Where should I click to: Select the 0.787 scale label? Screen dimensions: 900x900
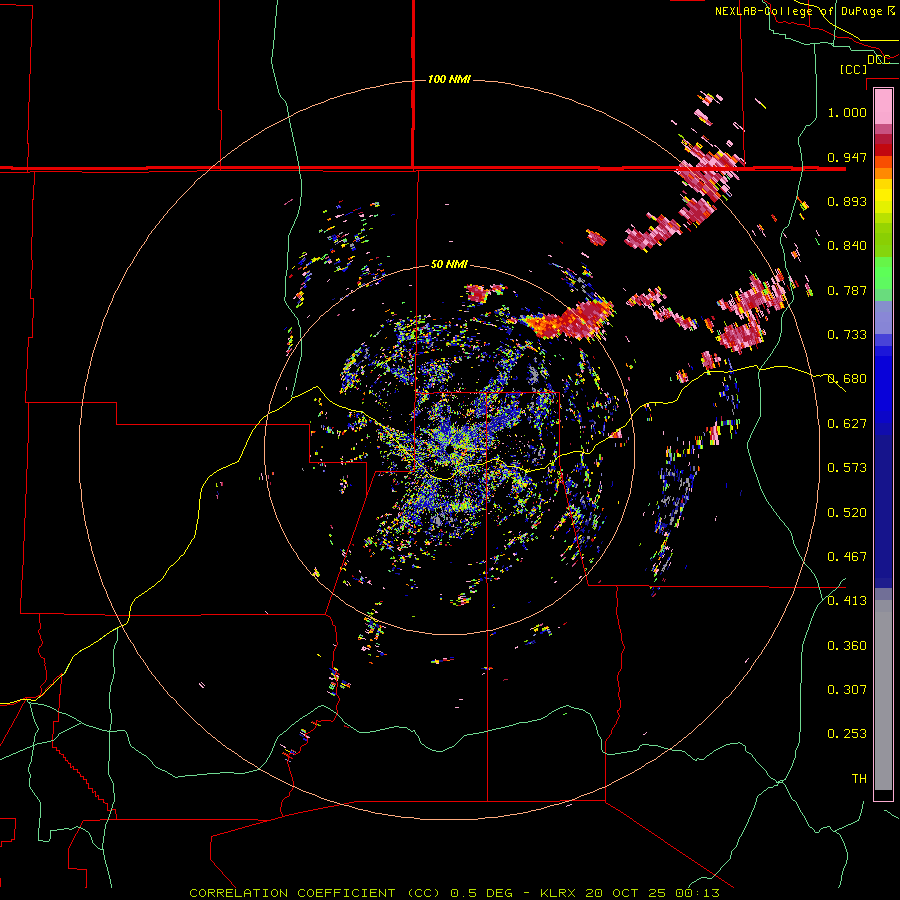(847, 290)
